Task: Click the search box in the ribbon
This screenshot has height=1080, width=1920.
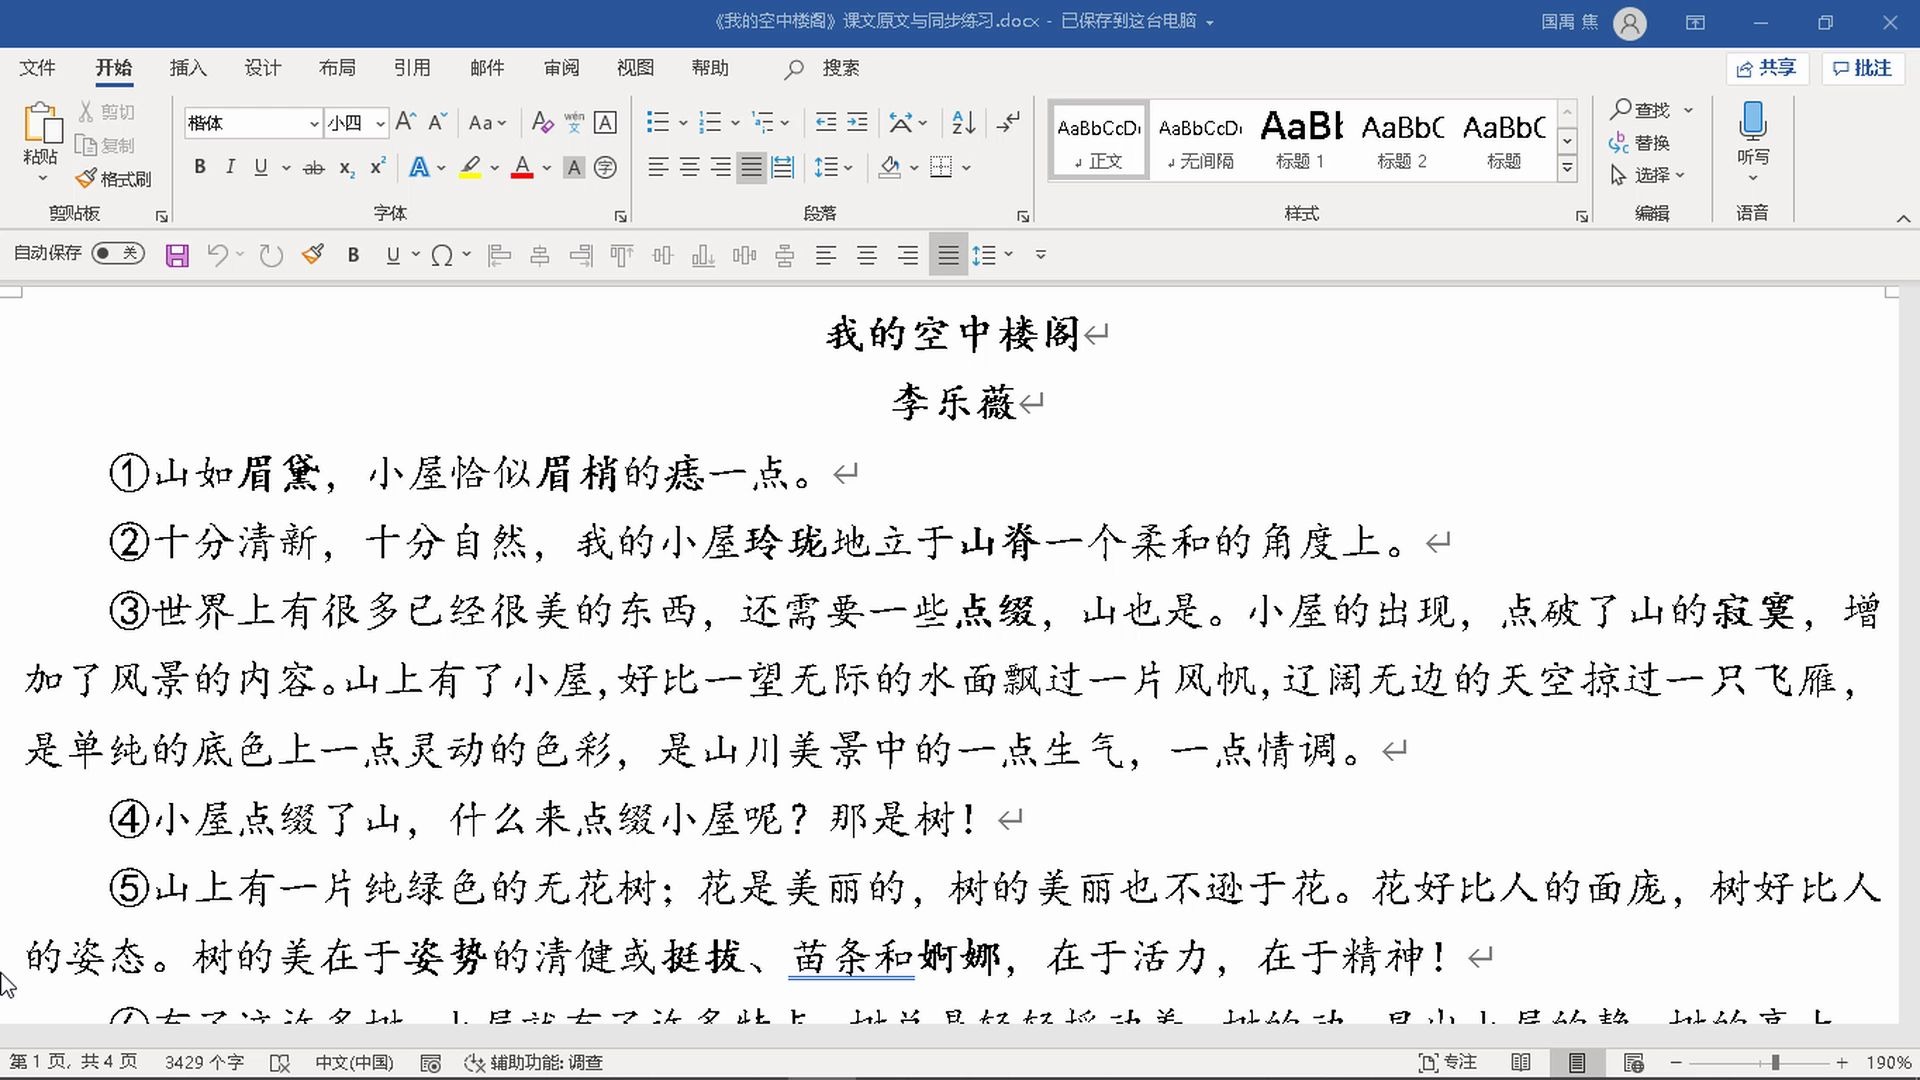Action: click(822, 68)
